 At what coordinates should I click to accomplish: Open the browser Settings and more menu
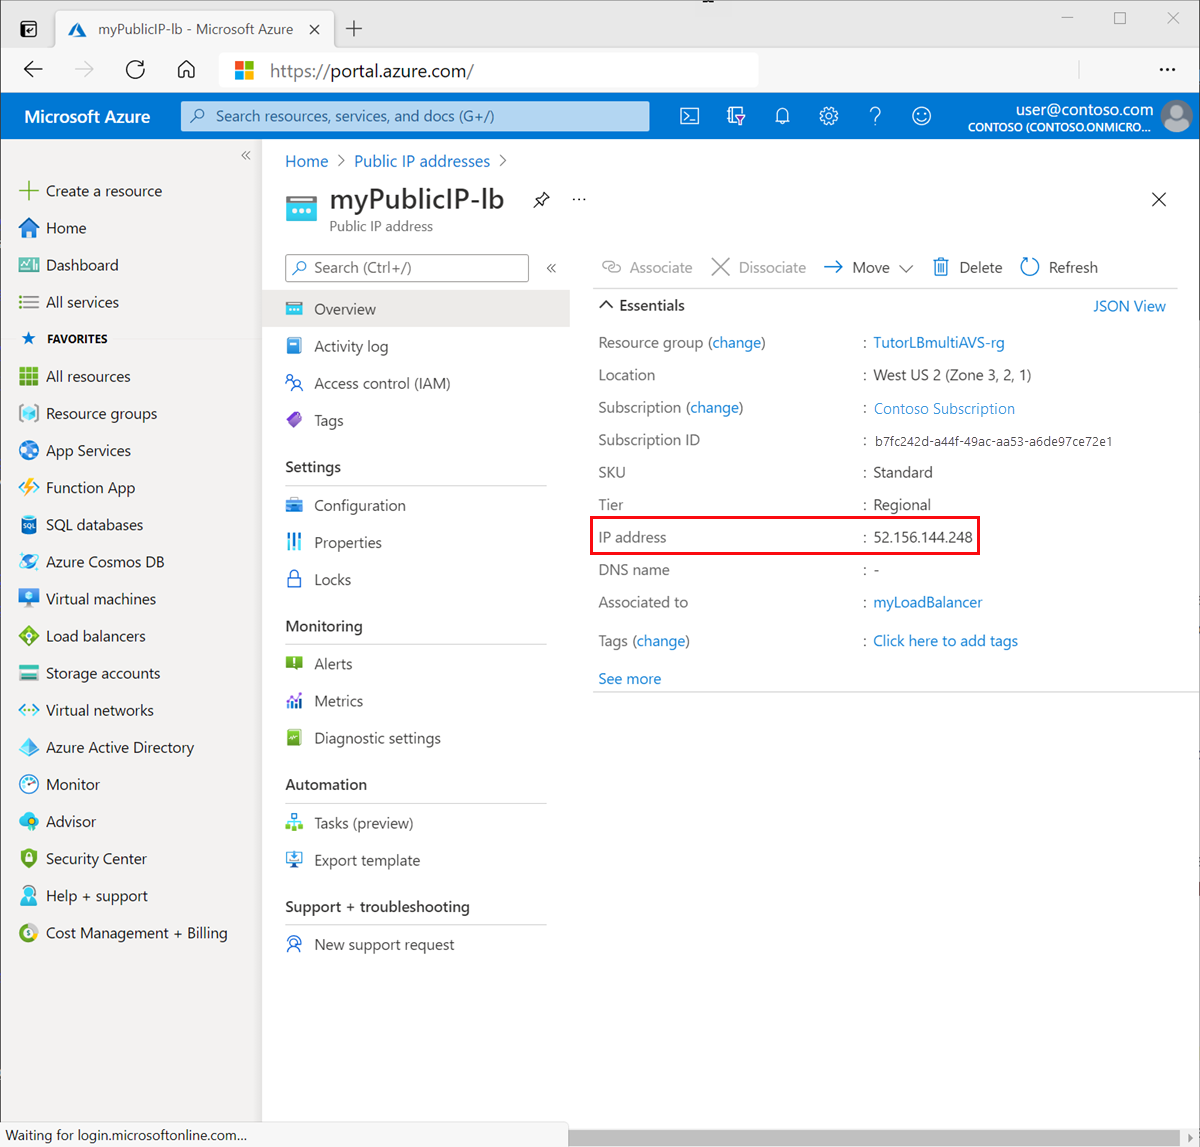coord(1167,69)
